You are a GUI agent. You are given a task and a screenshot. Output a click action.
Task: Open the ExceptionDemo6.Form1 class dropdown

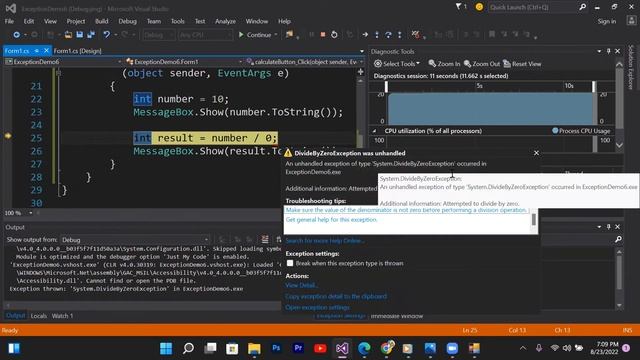183,62
